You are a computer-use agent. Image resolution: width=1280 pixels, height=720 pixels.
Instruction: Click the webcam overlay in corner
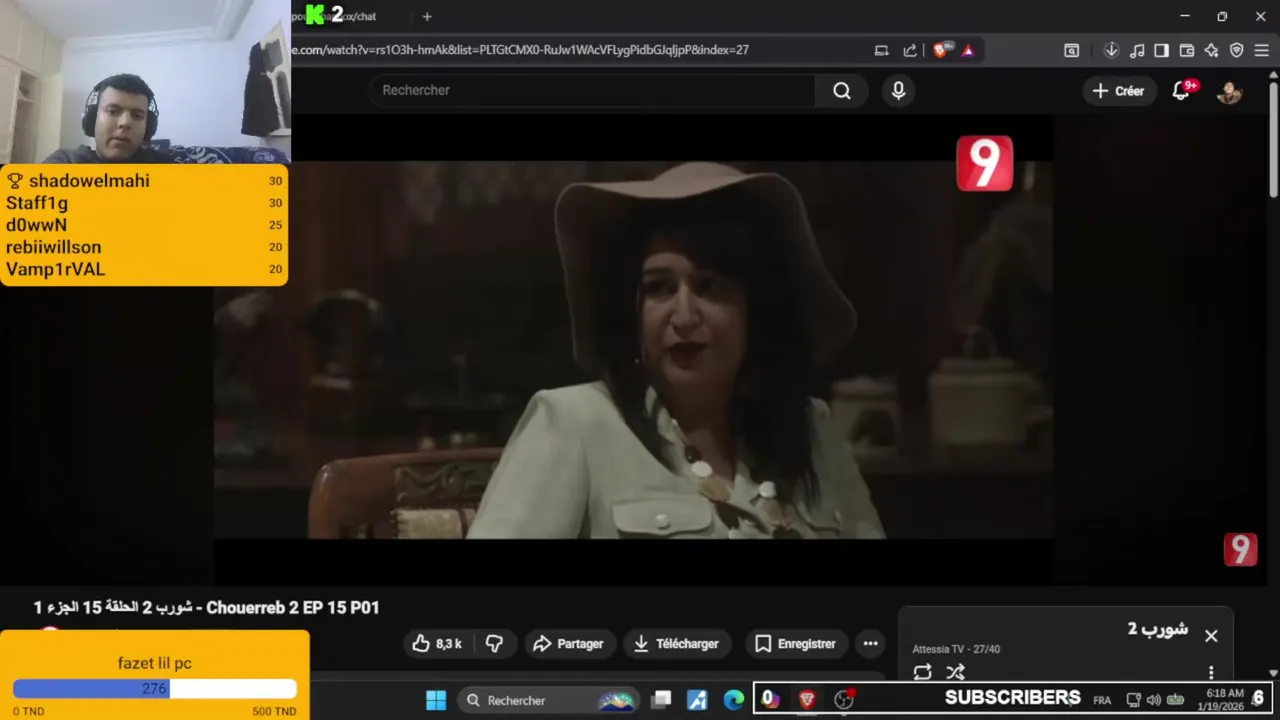[x=146, y=82]
